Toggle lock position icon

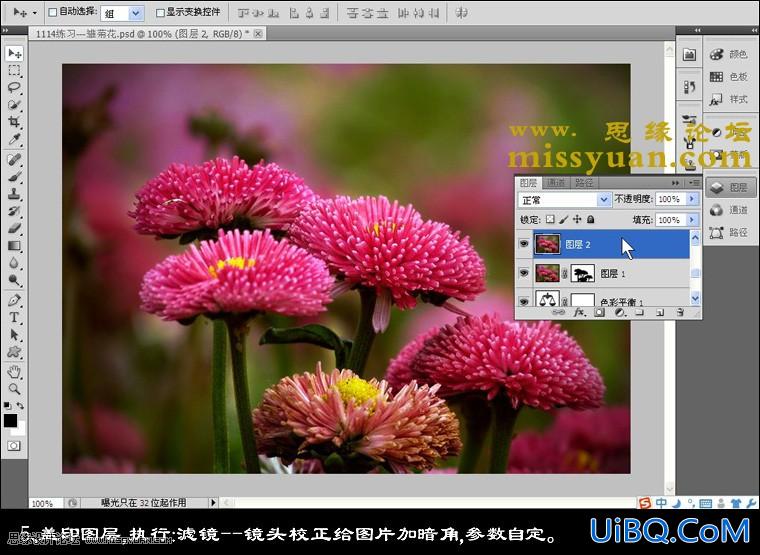coord(577,220)
